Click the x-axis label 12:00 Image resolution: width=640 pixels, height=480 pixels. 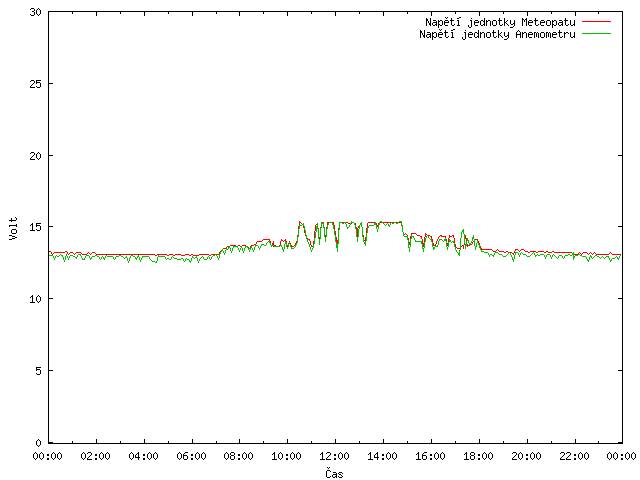(x=334, y=456)
